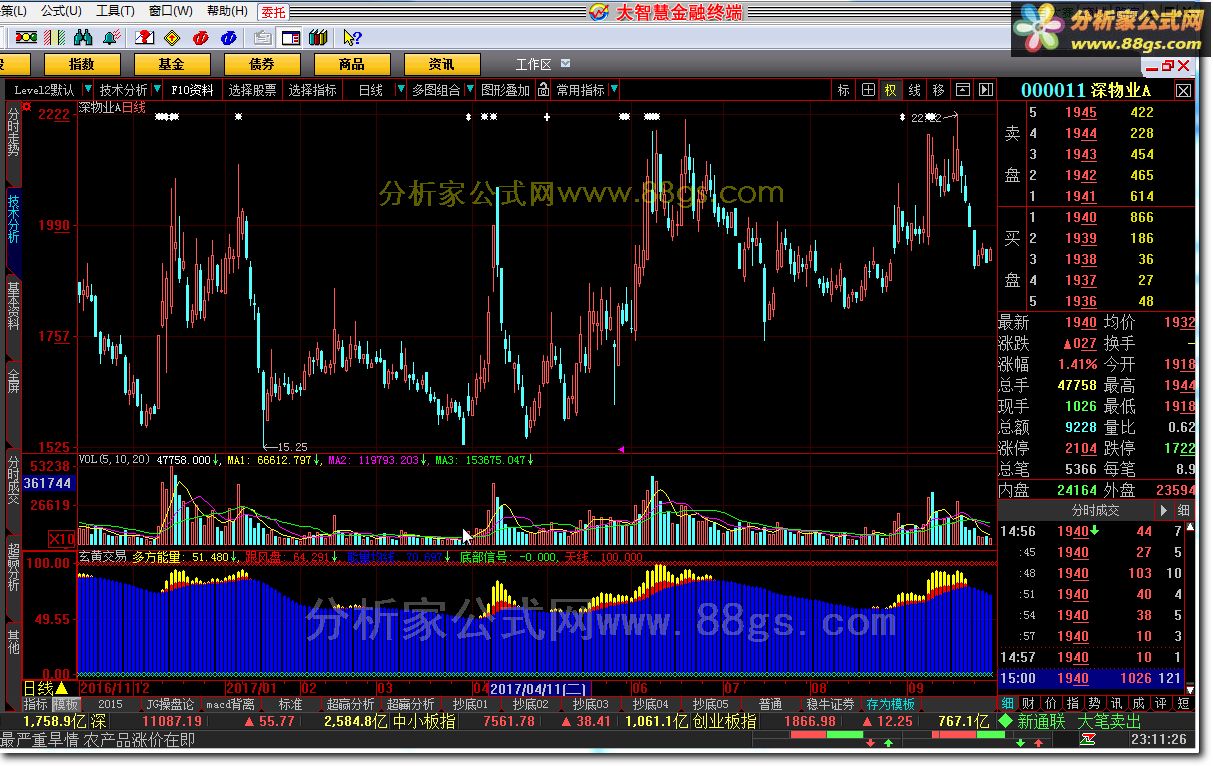Select the 稳牛证券 indicator tab
The height and width of the screenshot is (766, 1213).
(831, 704)
